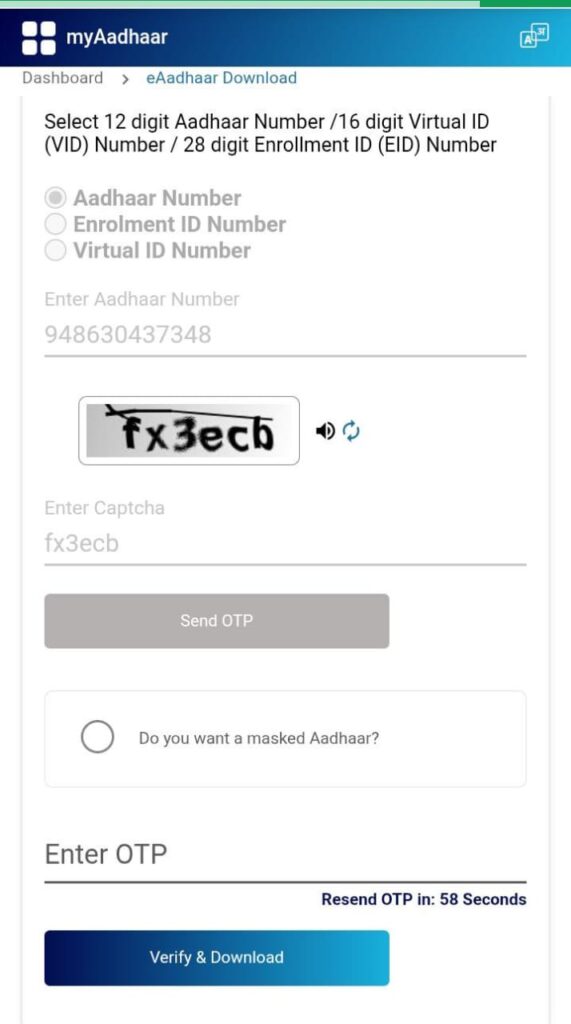Select the Aadhaar Number radio option
571x1024 pixels.
[56, 198]
